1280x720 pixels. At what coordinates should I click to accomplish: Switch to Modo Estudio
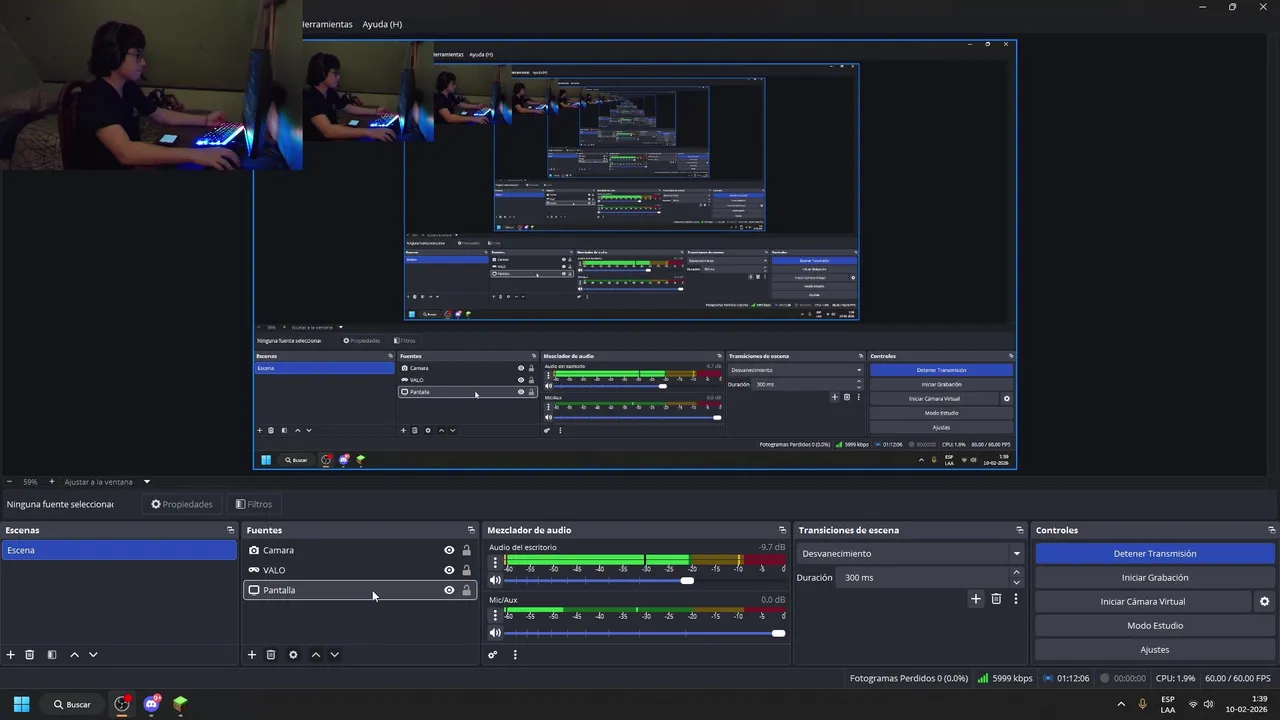pyautogui.click(x=1155, y=626)
